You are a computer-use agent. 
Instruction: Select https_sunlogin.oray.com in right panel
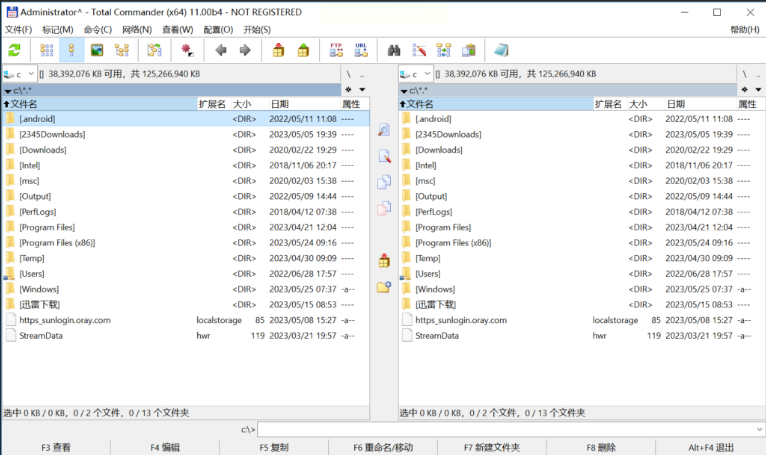coord(581,320)
